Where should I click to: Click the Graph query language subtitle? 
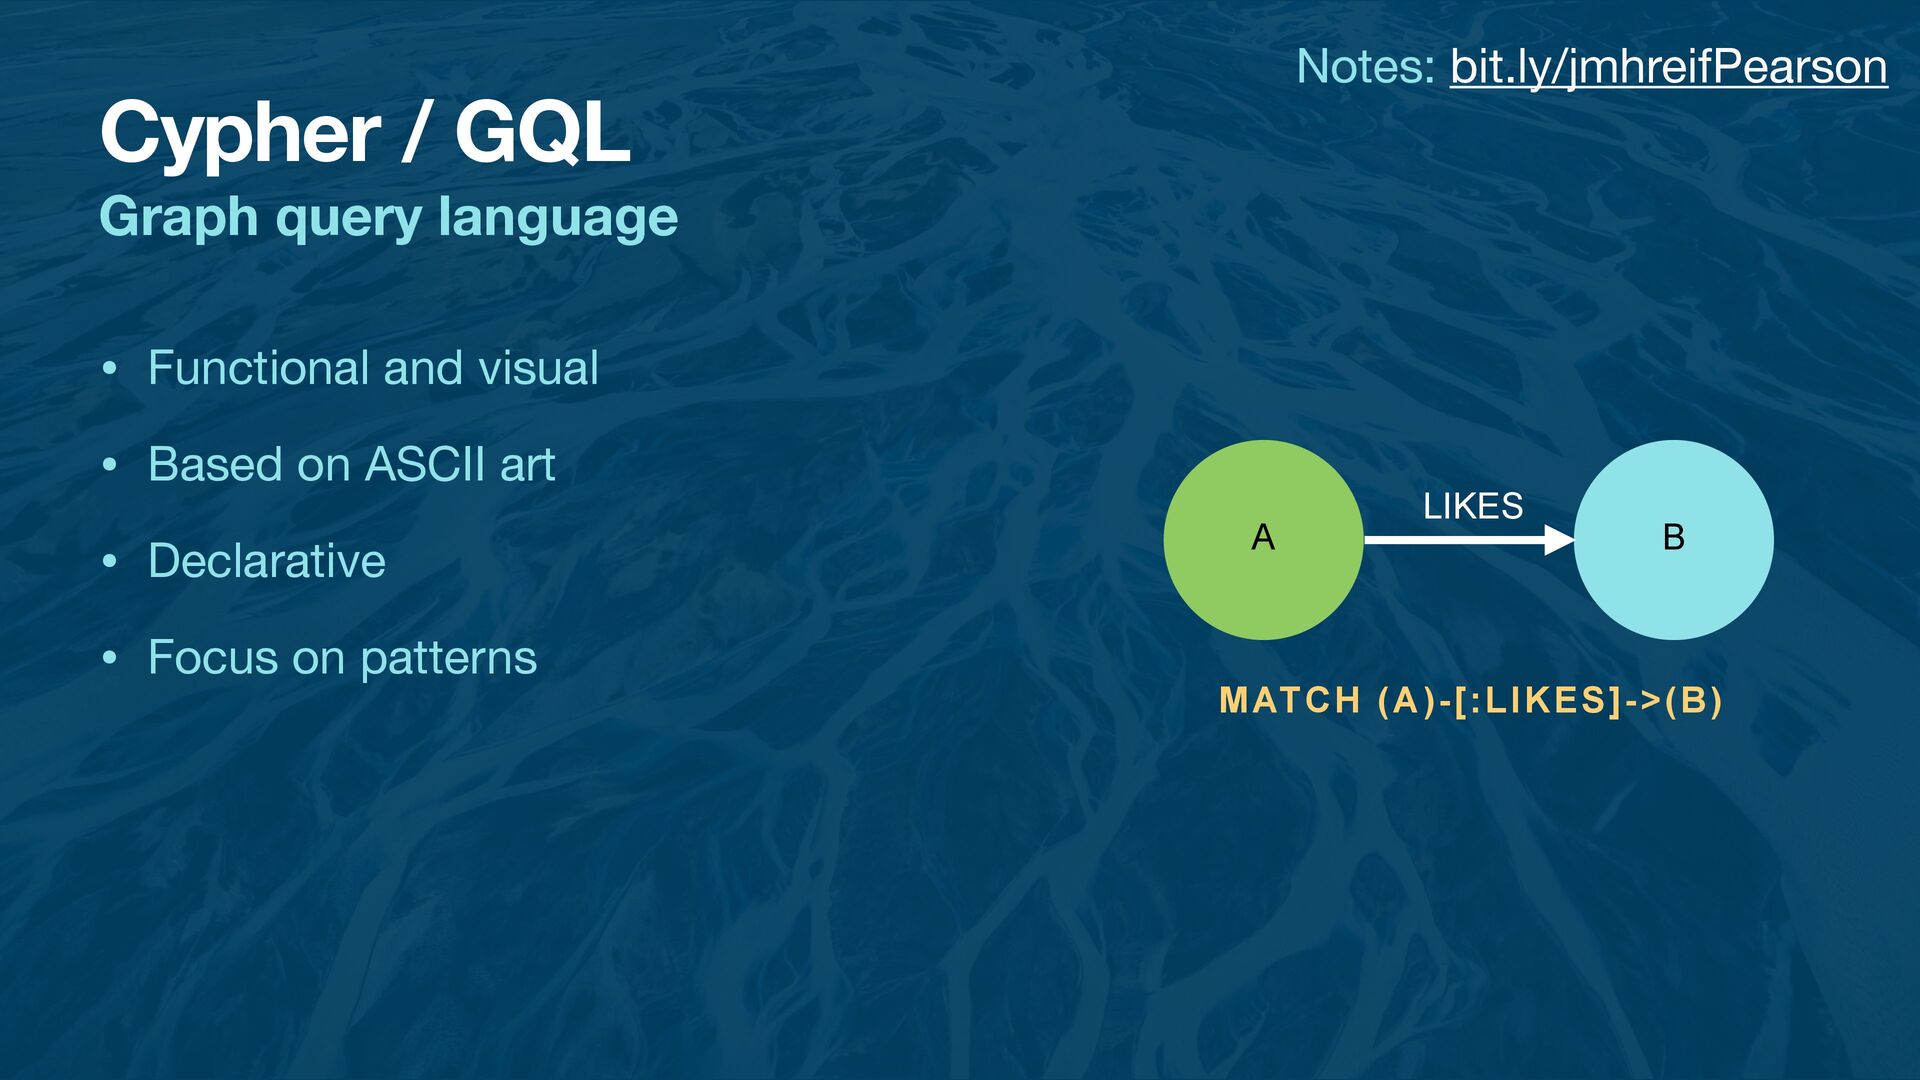tap(389, 217)
